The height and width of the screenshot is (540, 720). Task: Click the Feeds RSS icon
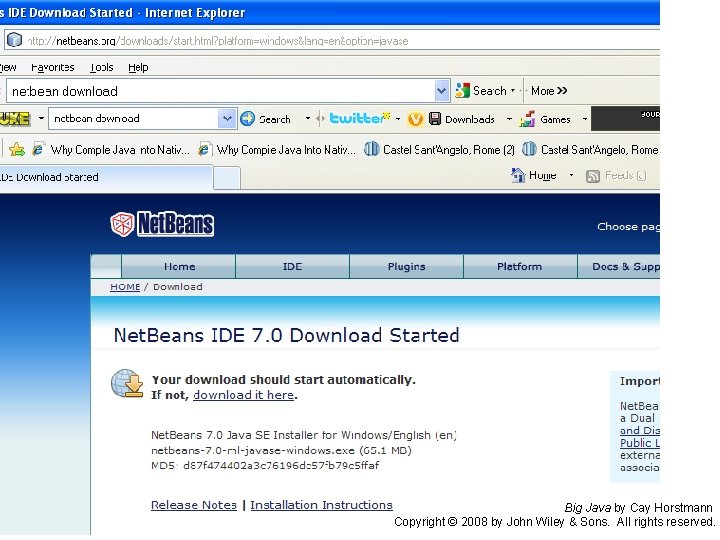click(x=593, y=176)
